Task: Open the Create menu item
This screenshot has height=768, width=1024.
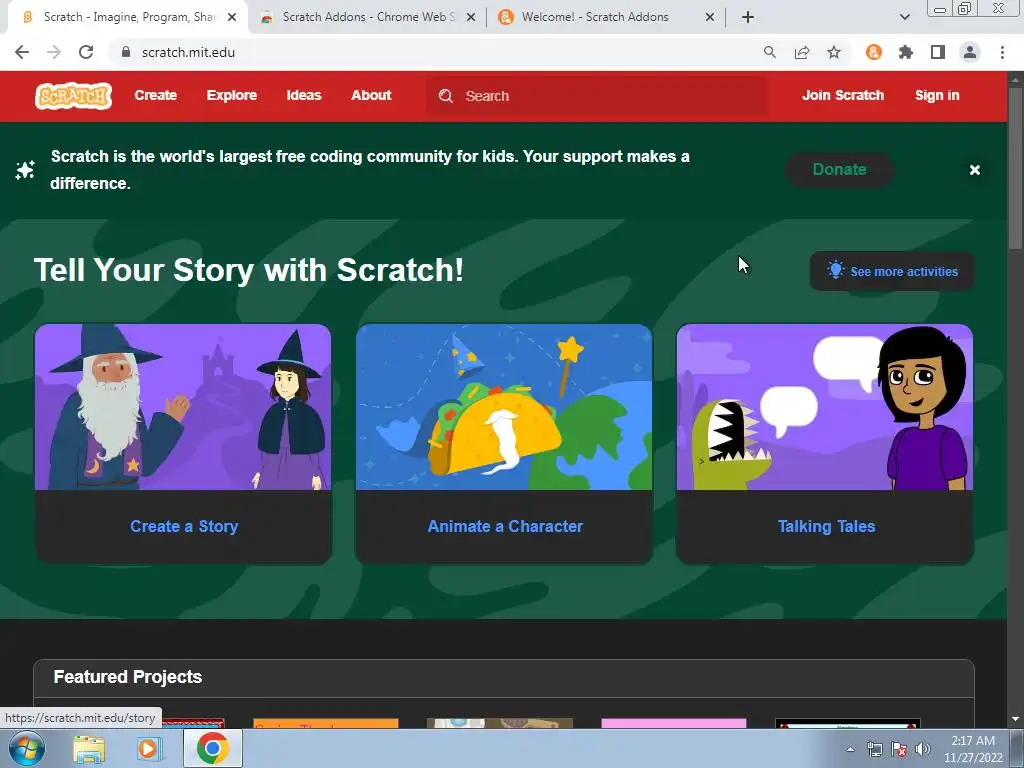Action: (155, 95)
